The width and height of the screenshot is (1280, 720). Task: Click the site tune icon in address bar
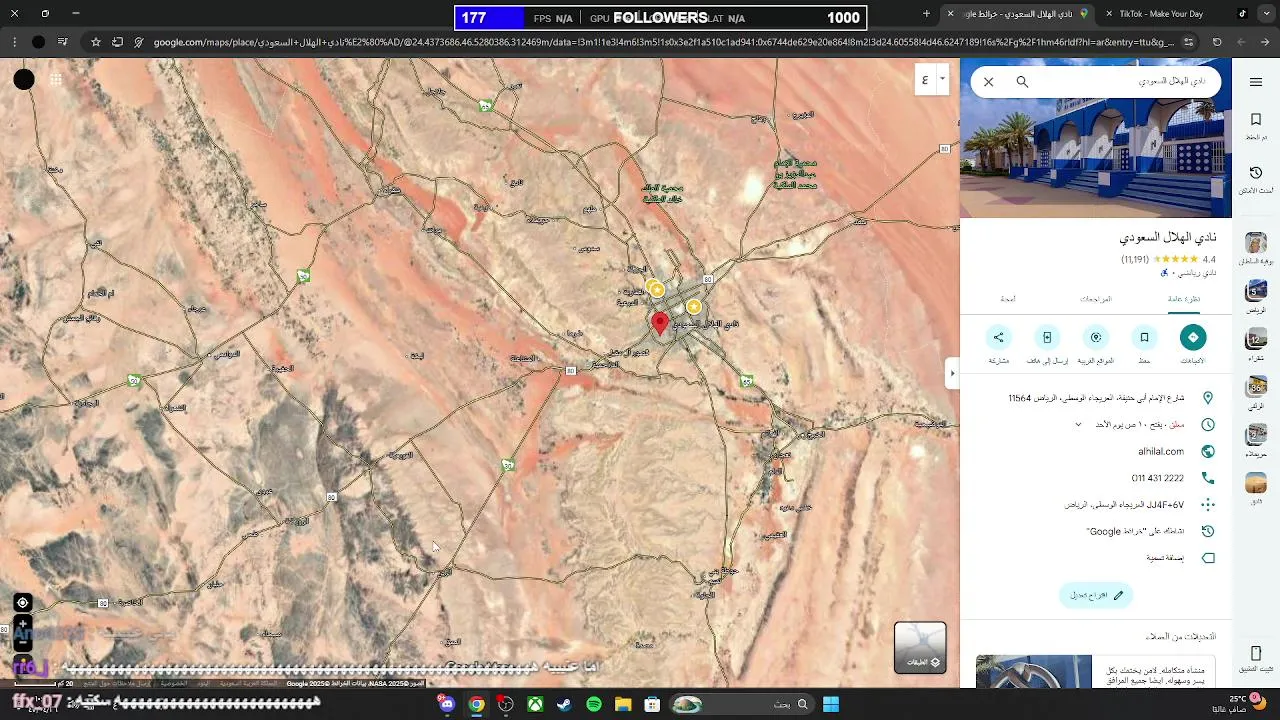tap(1188, 42)
